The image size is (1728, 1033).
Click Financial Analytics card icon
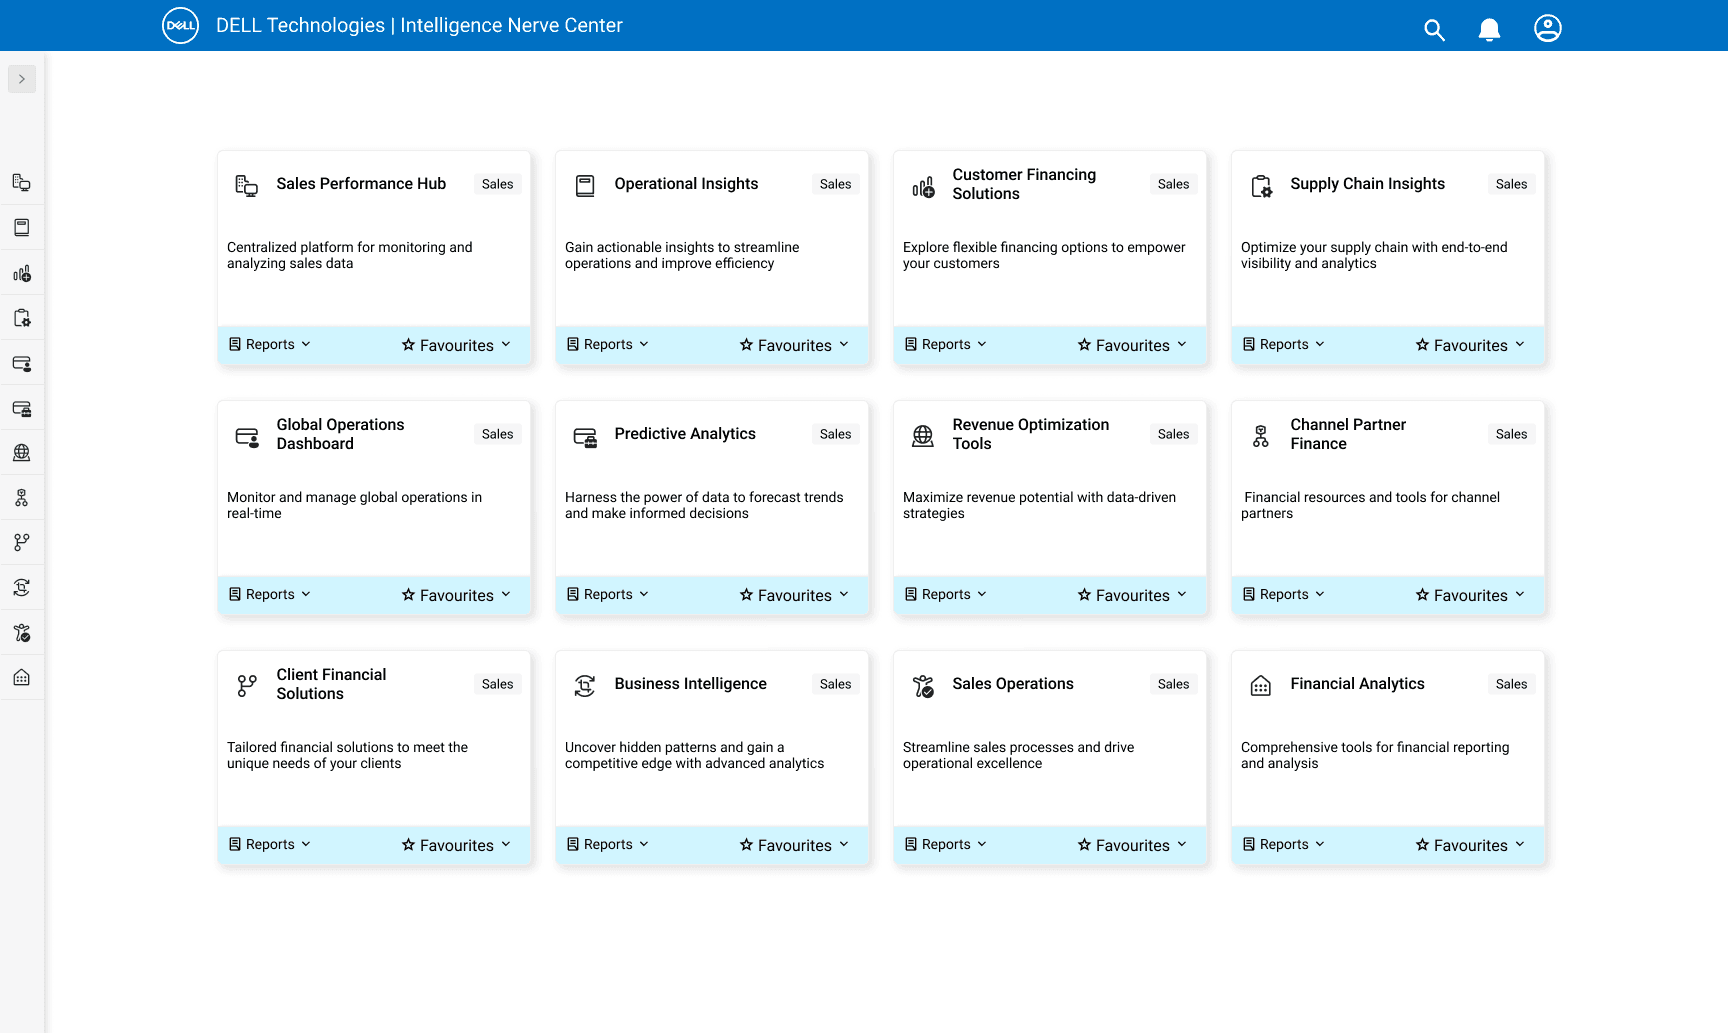click(x=1261, y=686)
